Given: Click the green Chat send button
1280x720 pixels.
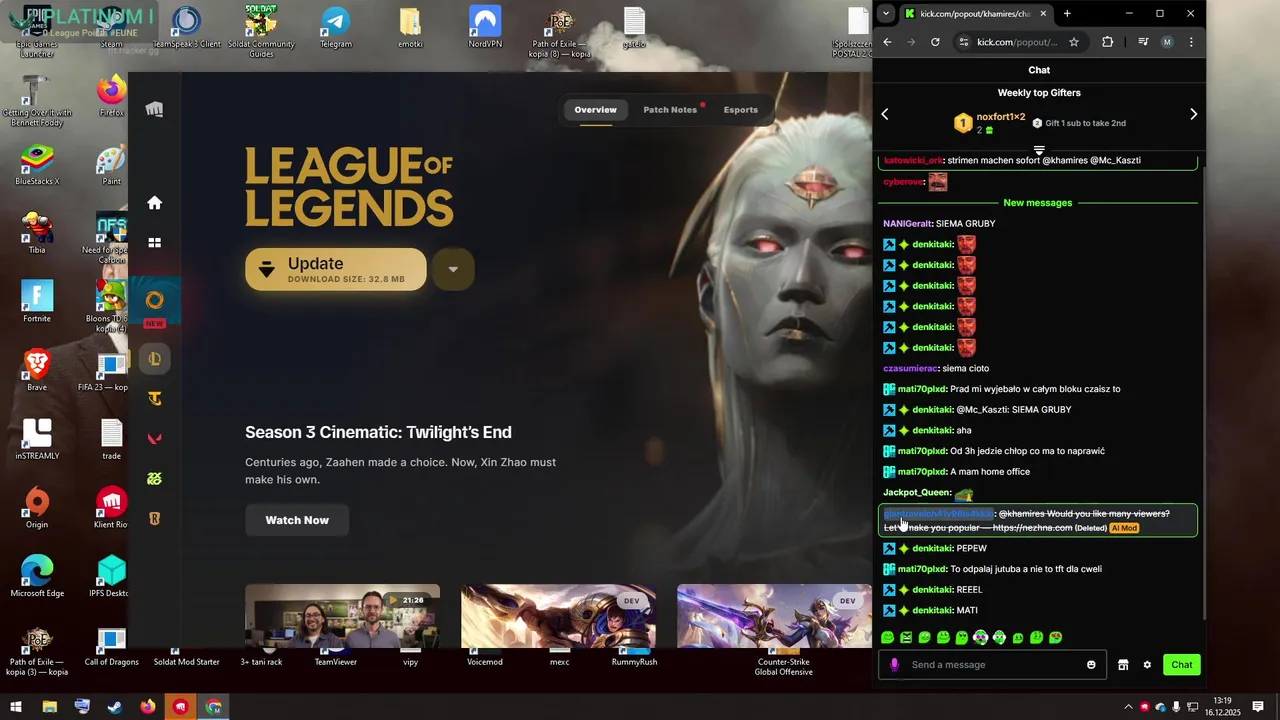Looking at the screenshot, I should coord(1182,665).
